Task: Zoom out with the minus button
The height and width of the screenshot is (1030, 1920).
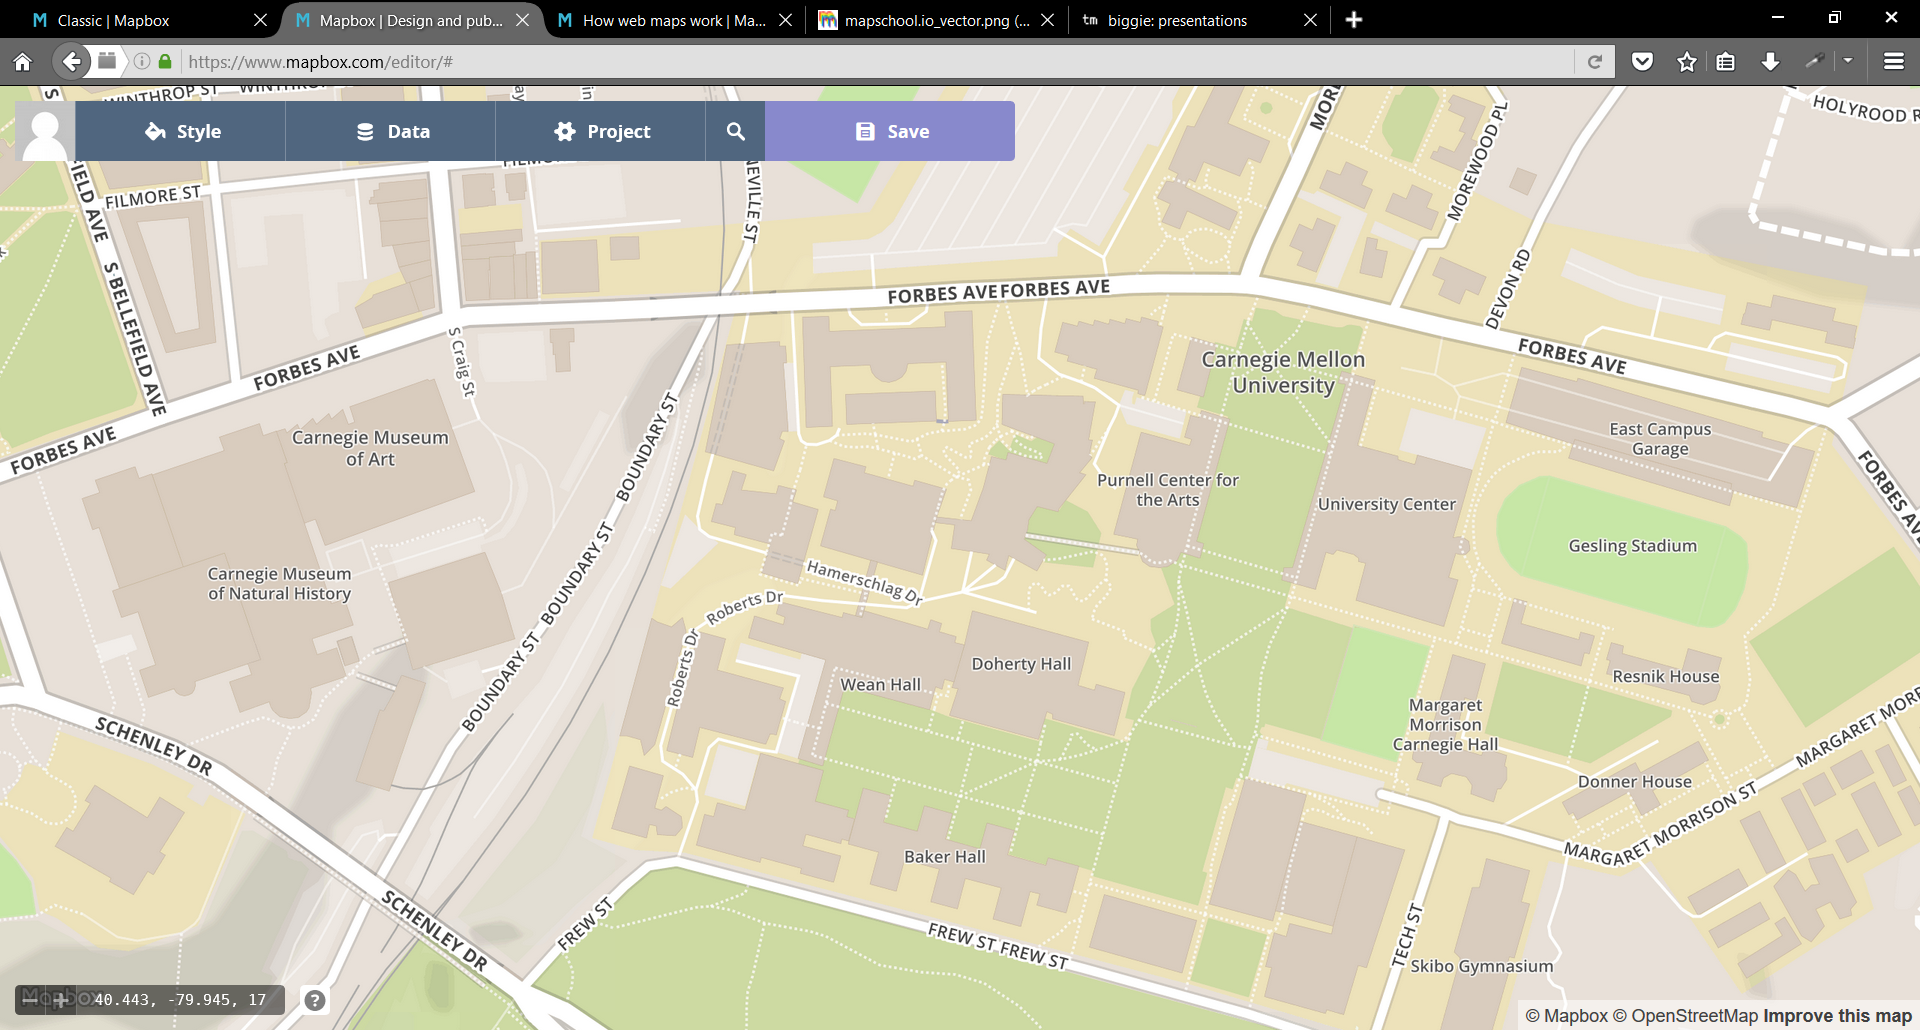Action: 30,999
